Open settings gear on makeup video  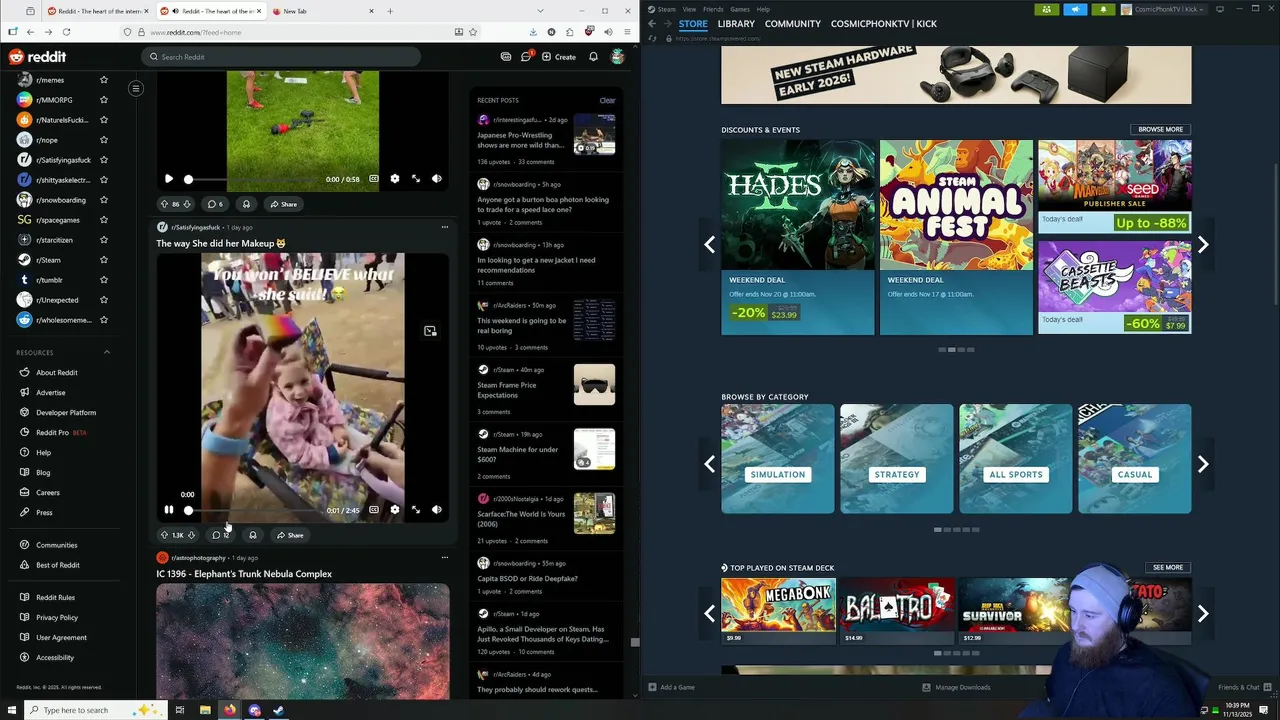(x=395, y=510)
